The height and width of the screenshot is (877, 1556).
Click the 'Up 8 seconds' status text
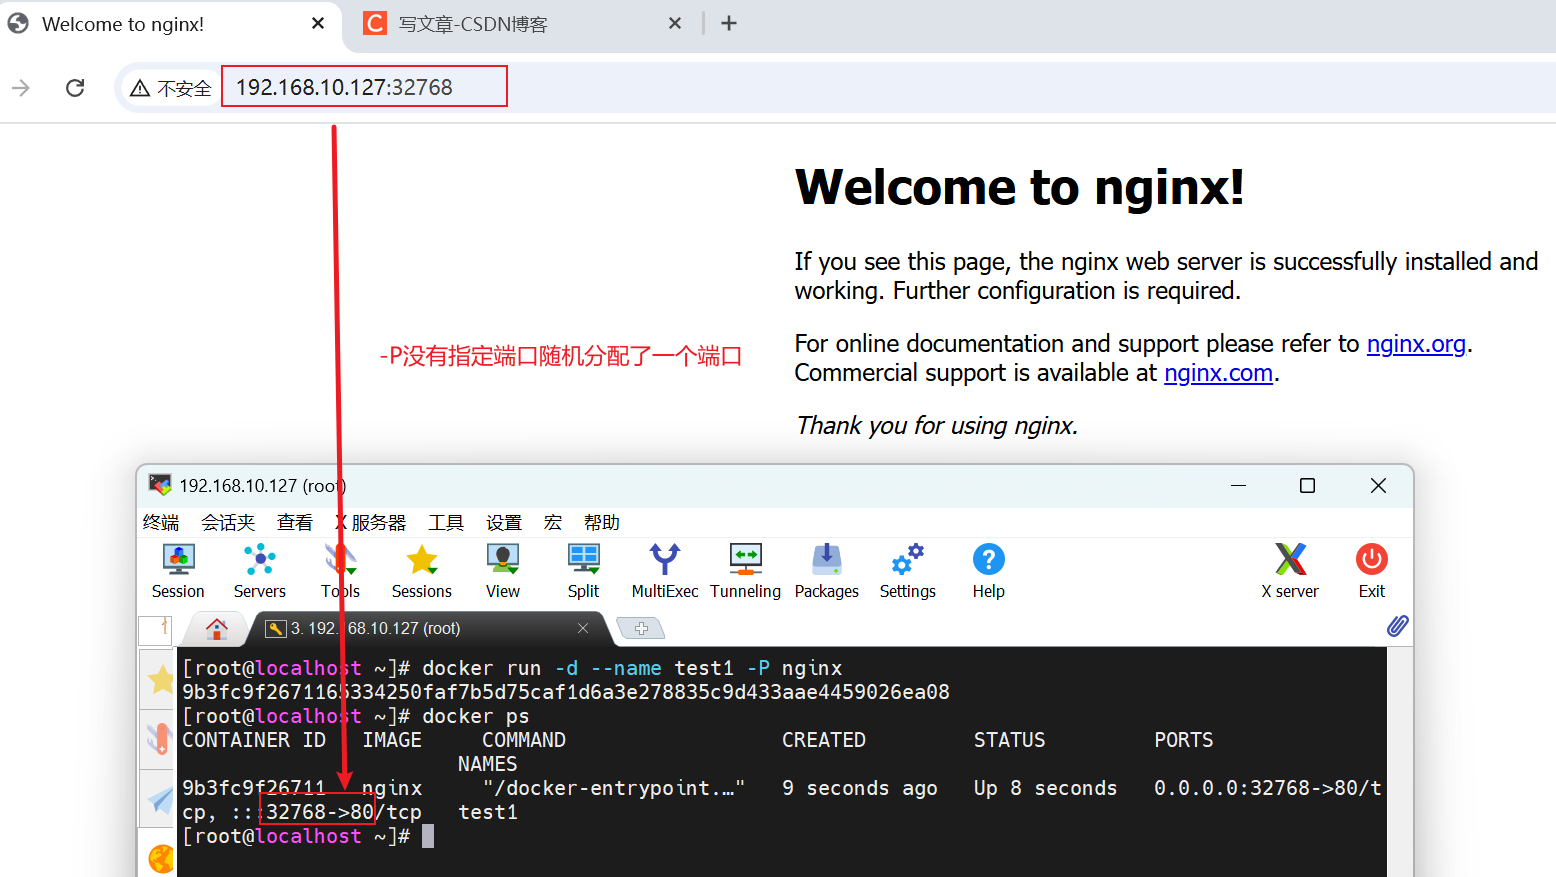coord(1045,788)
